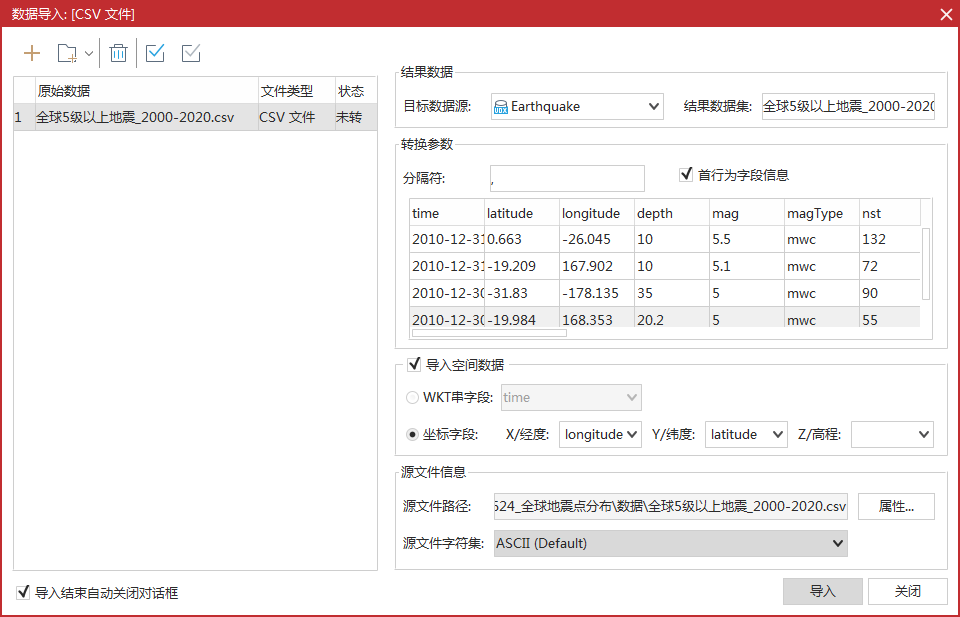Click the magType column header in preview
The width and height of the screenshot is (960, 617).
[x=822, y=213]
